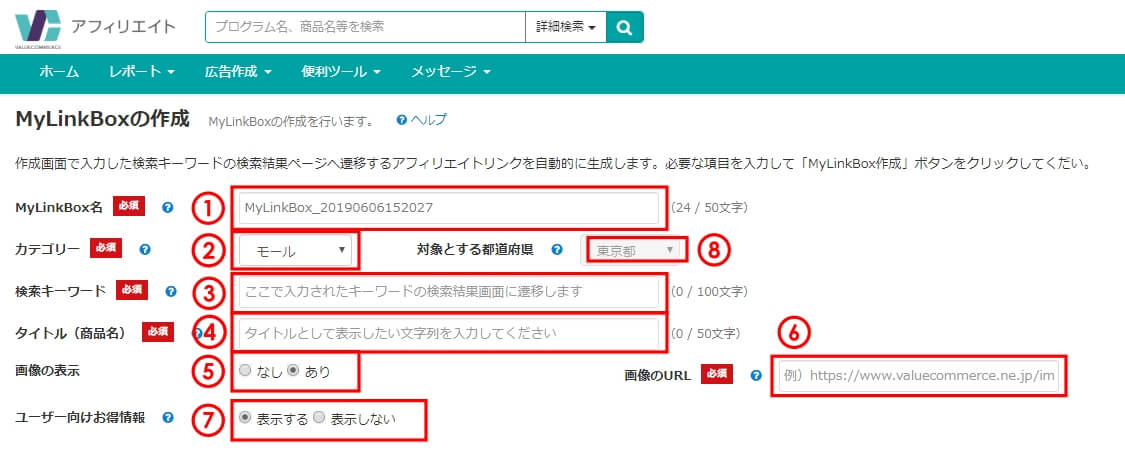Click help icon beside ユーザー向けお得情報

pos(167,417)
